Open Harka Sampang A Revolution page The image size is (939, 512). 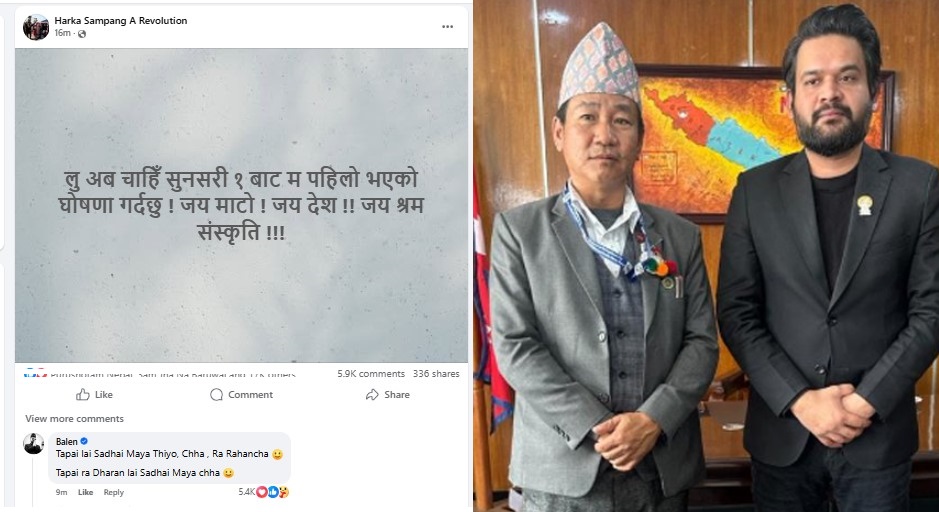click(120, 20)
